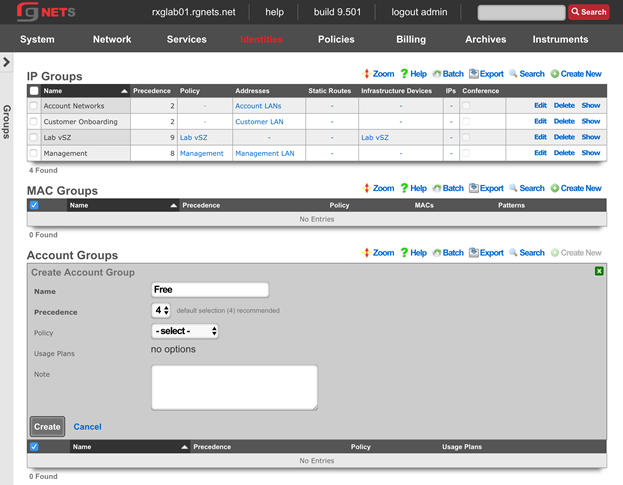Open the Precedence value dropdown
The height and width of the screenshot is (485, 623).
tap(161, 311)
